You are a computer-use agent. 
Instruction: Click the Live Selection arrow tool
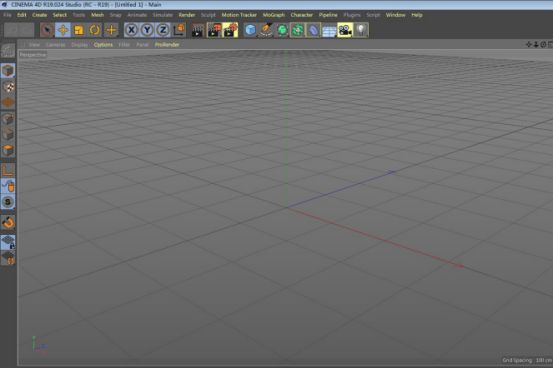[47, 30]
